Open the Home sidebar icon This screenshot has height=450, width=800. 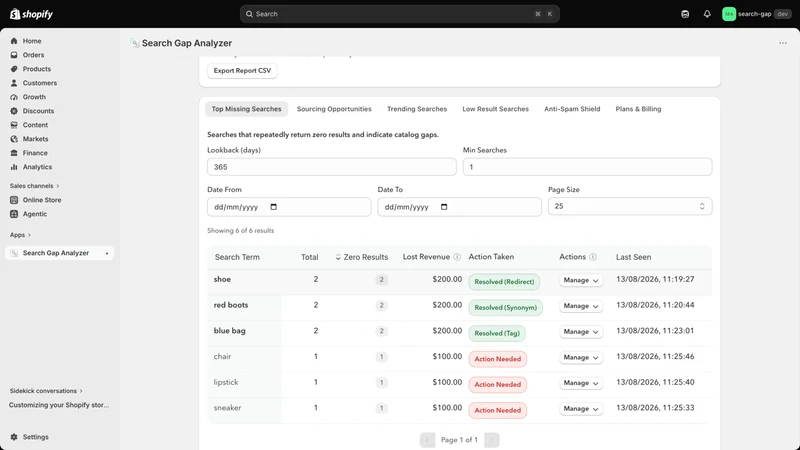[14, 41]
